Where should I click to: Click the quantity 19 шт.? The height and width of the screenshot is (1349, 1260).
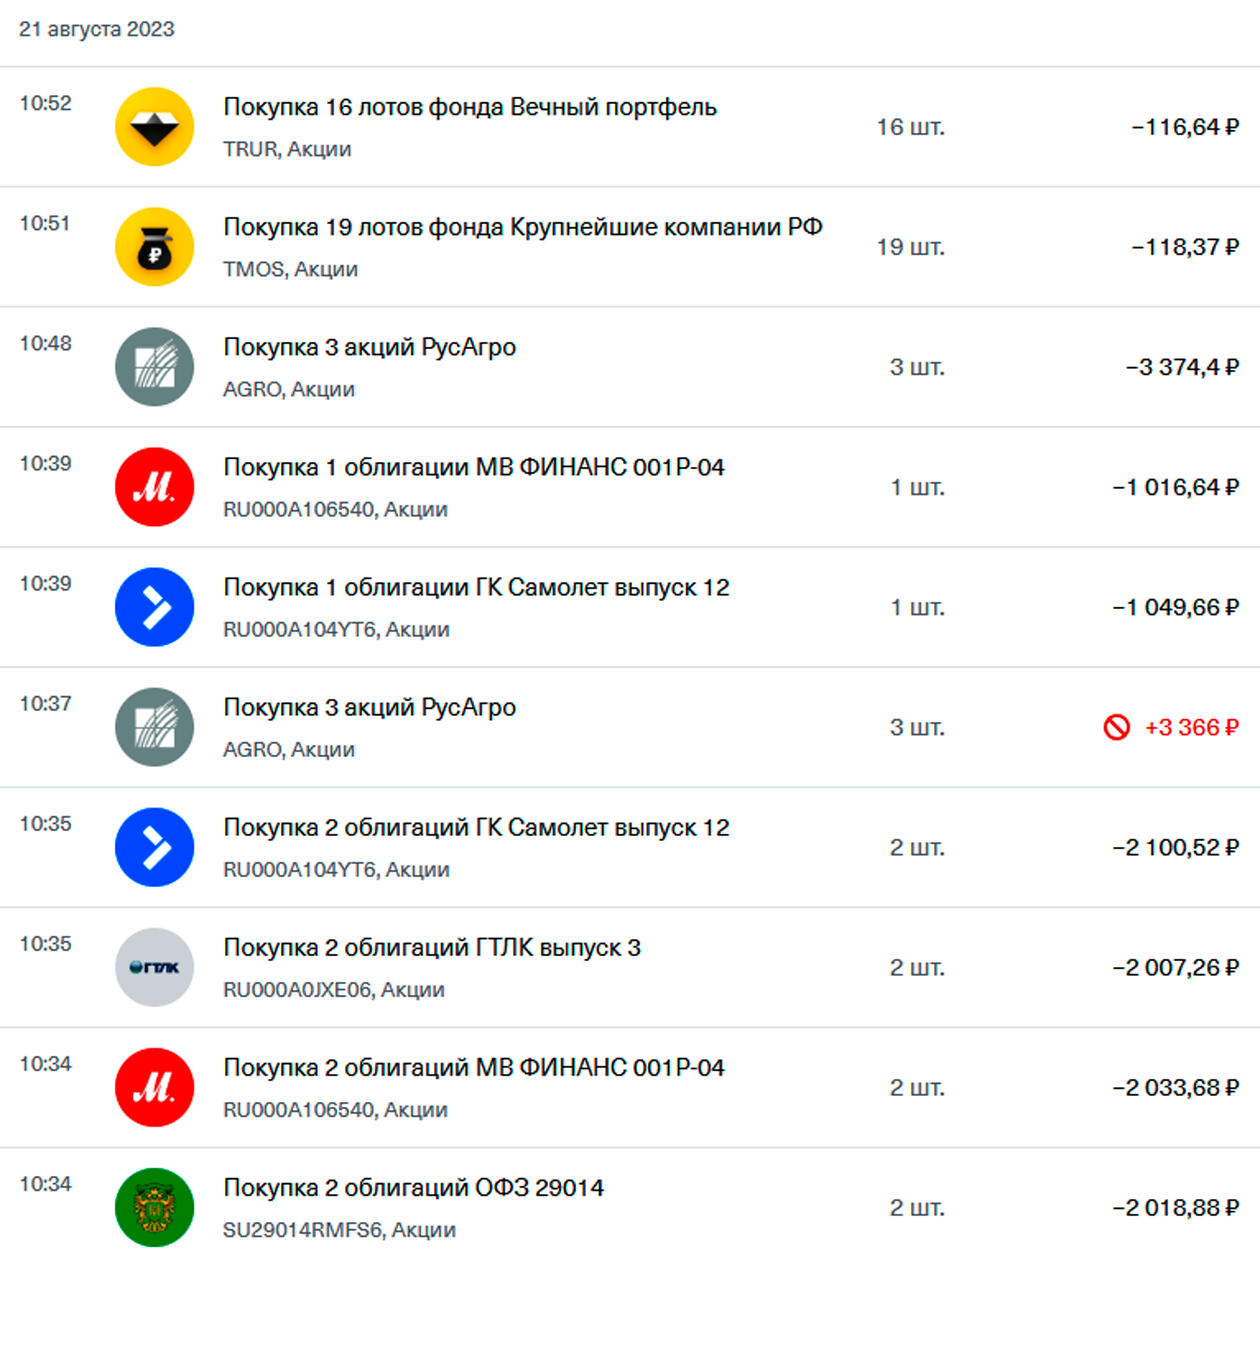pos(911,247)
